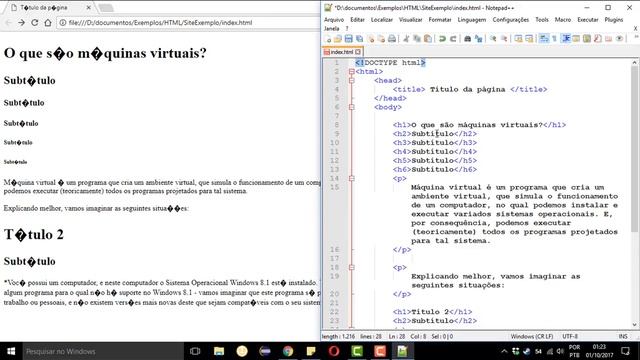
Task: Click the browser home icon
Action: tap(48, 23)
